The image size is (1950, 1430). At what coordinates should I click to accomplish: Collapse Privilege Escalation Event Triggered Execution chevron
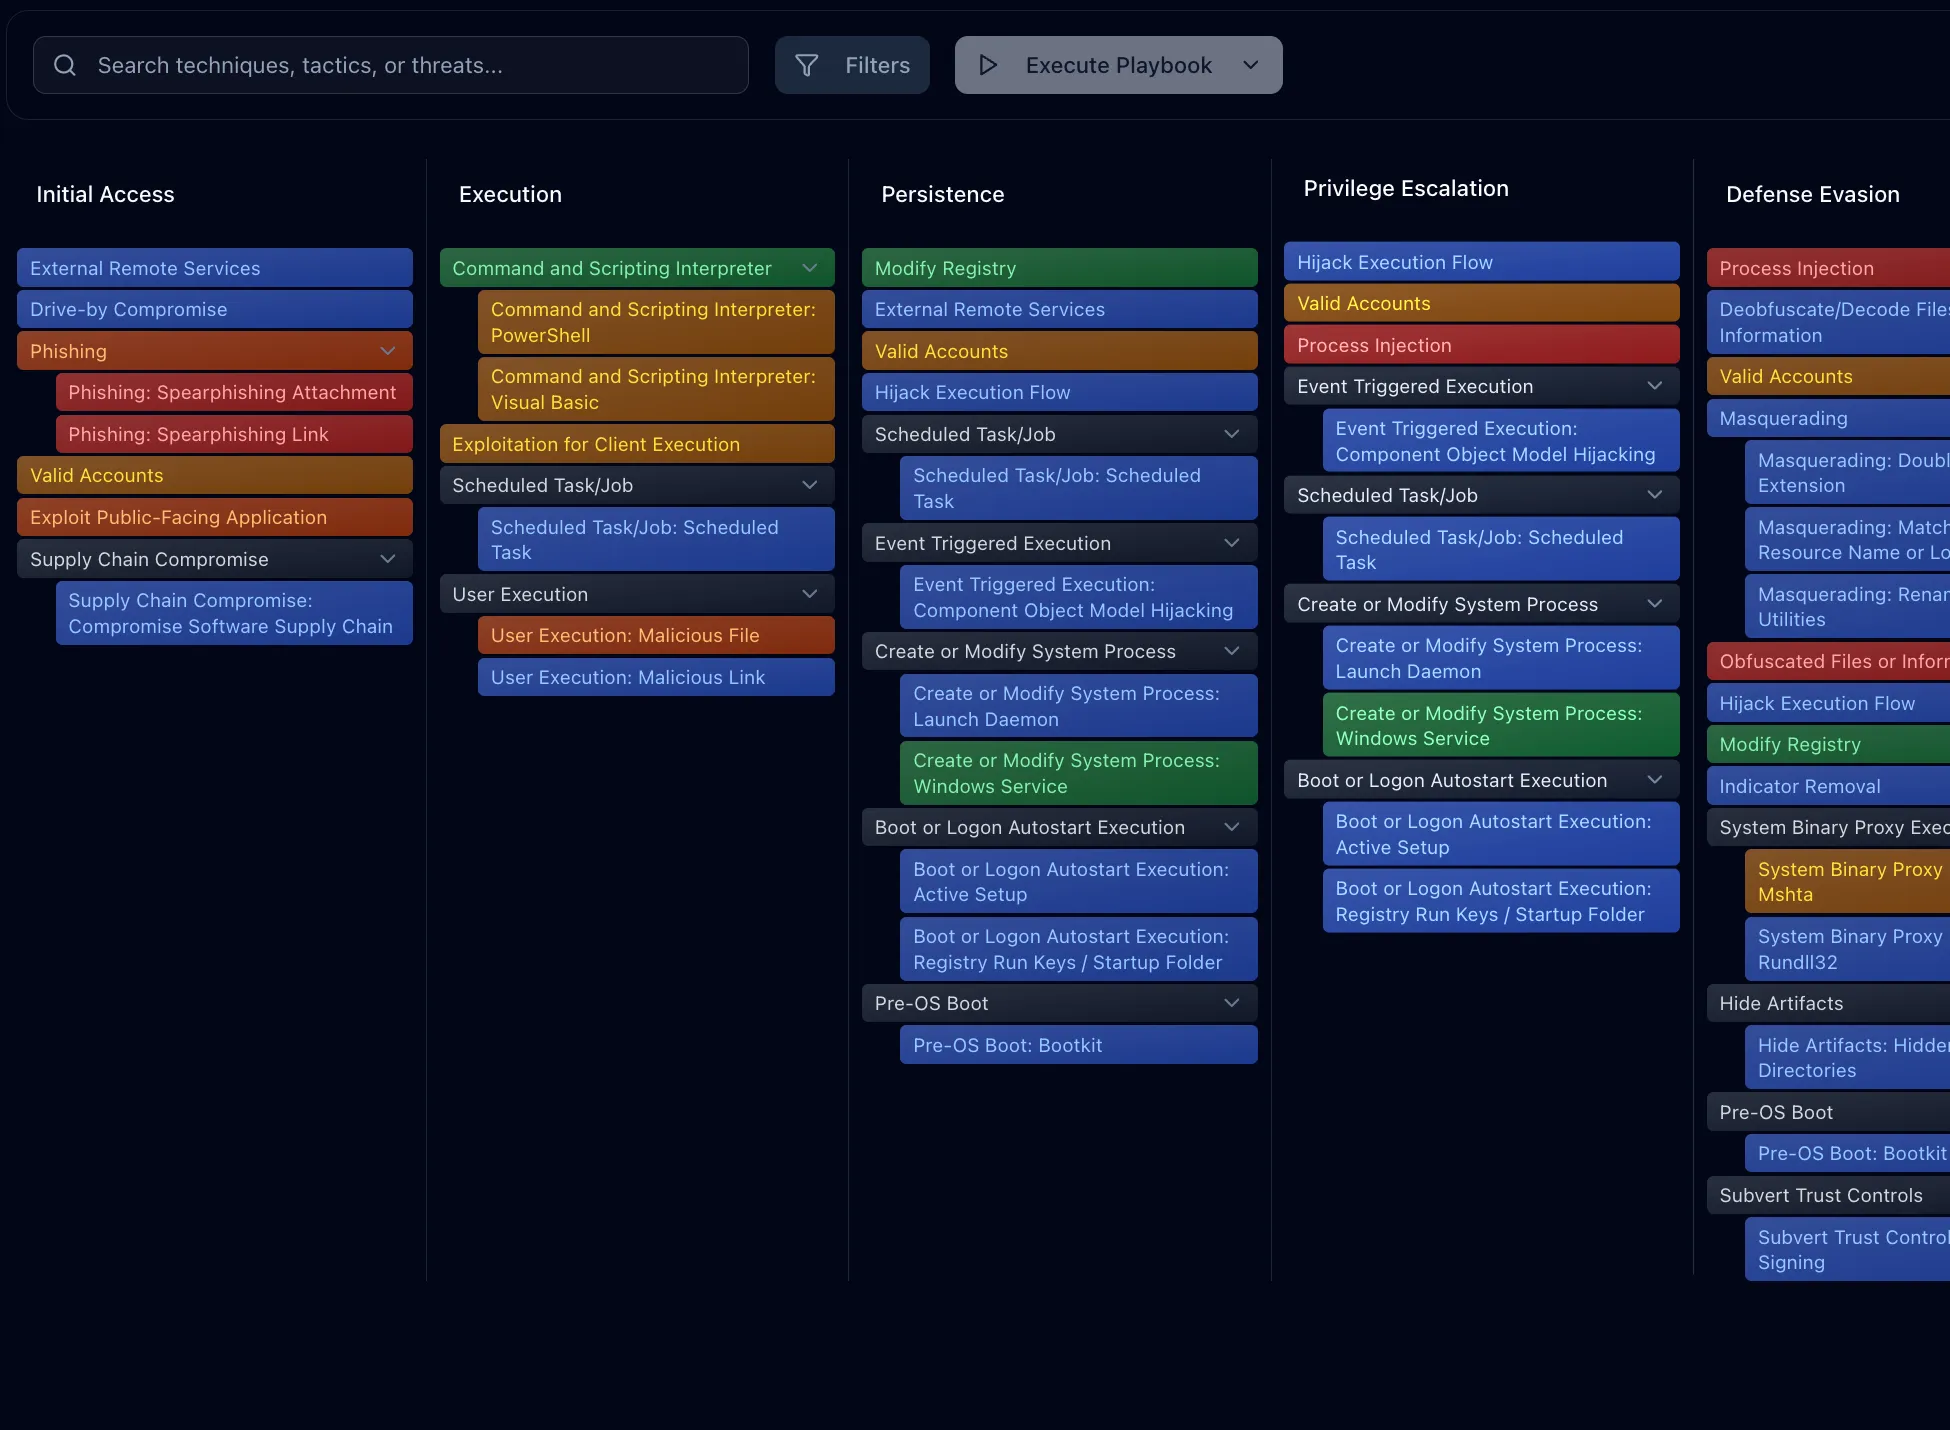tap(1655, 386)
